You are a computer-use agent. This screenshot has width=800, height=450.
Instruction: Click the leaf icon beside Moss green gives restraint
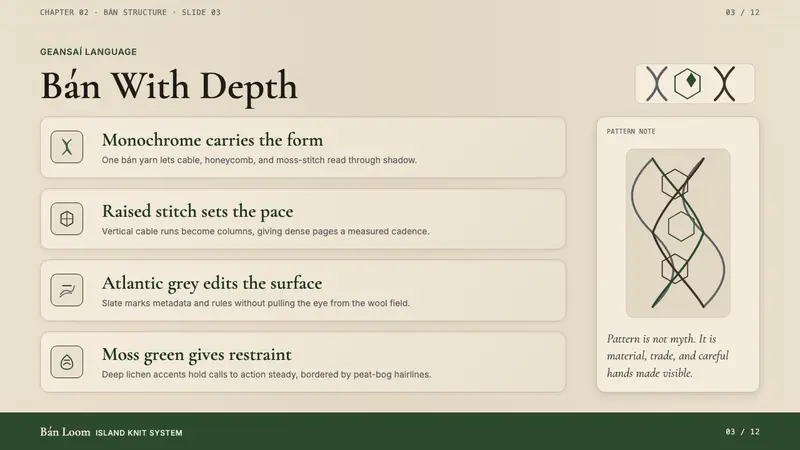coord(67,362)
